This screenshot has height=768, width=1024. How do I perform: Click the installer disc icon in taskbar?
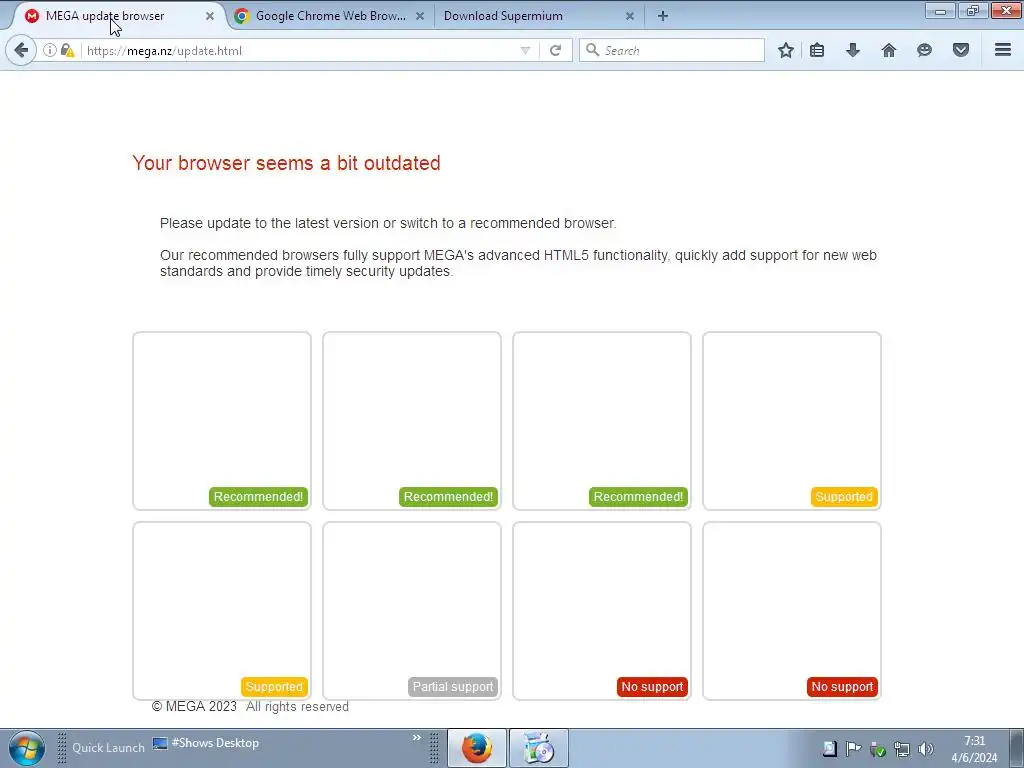click(x=539, y=748)
